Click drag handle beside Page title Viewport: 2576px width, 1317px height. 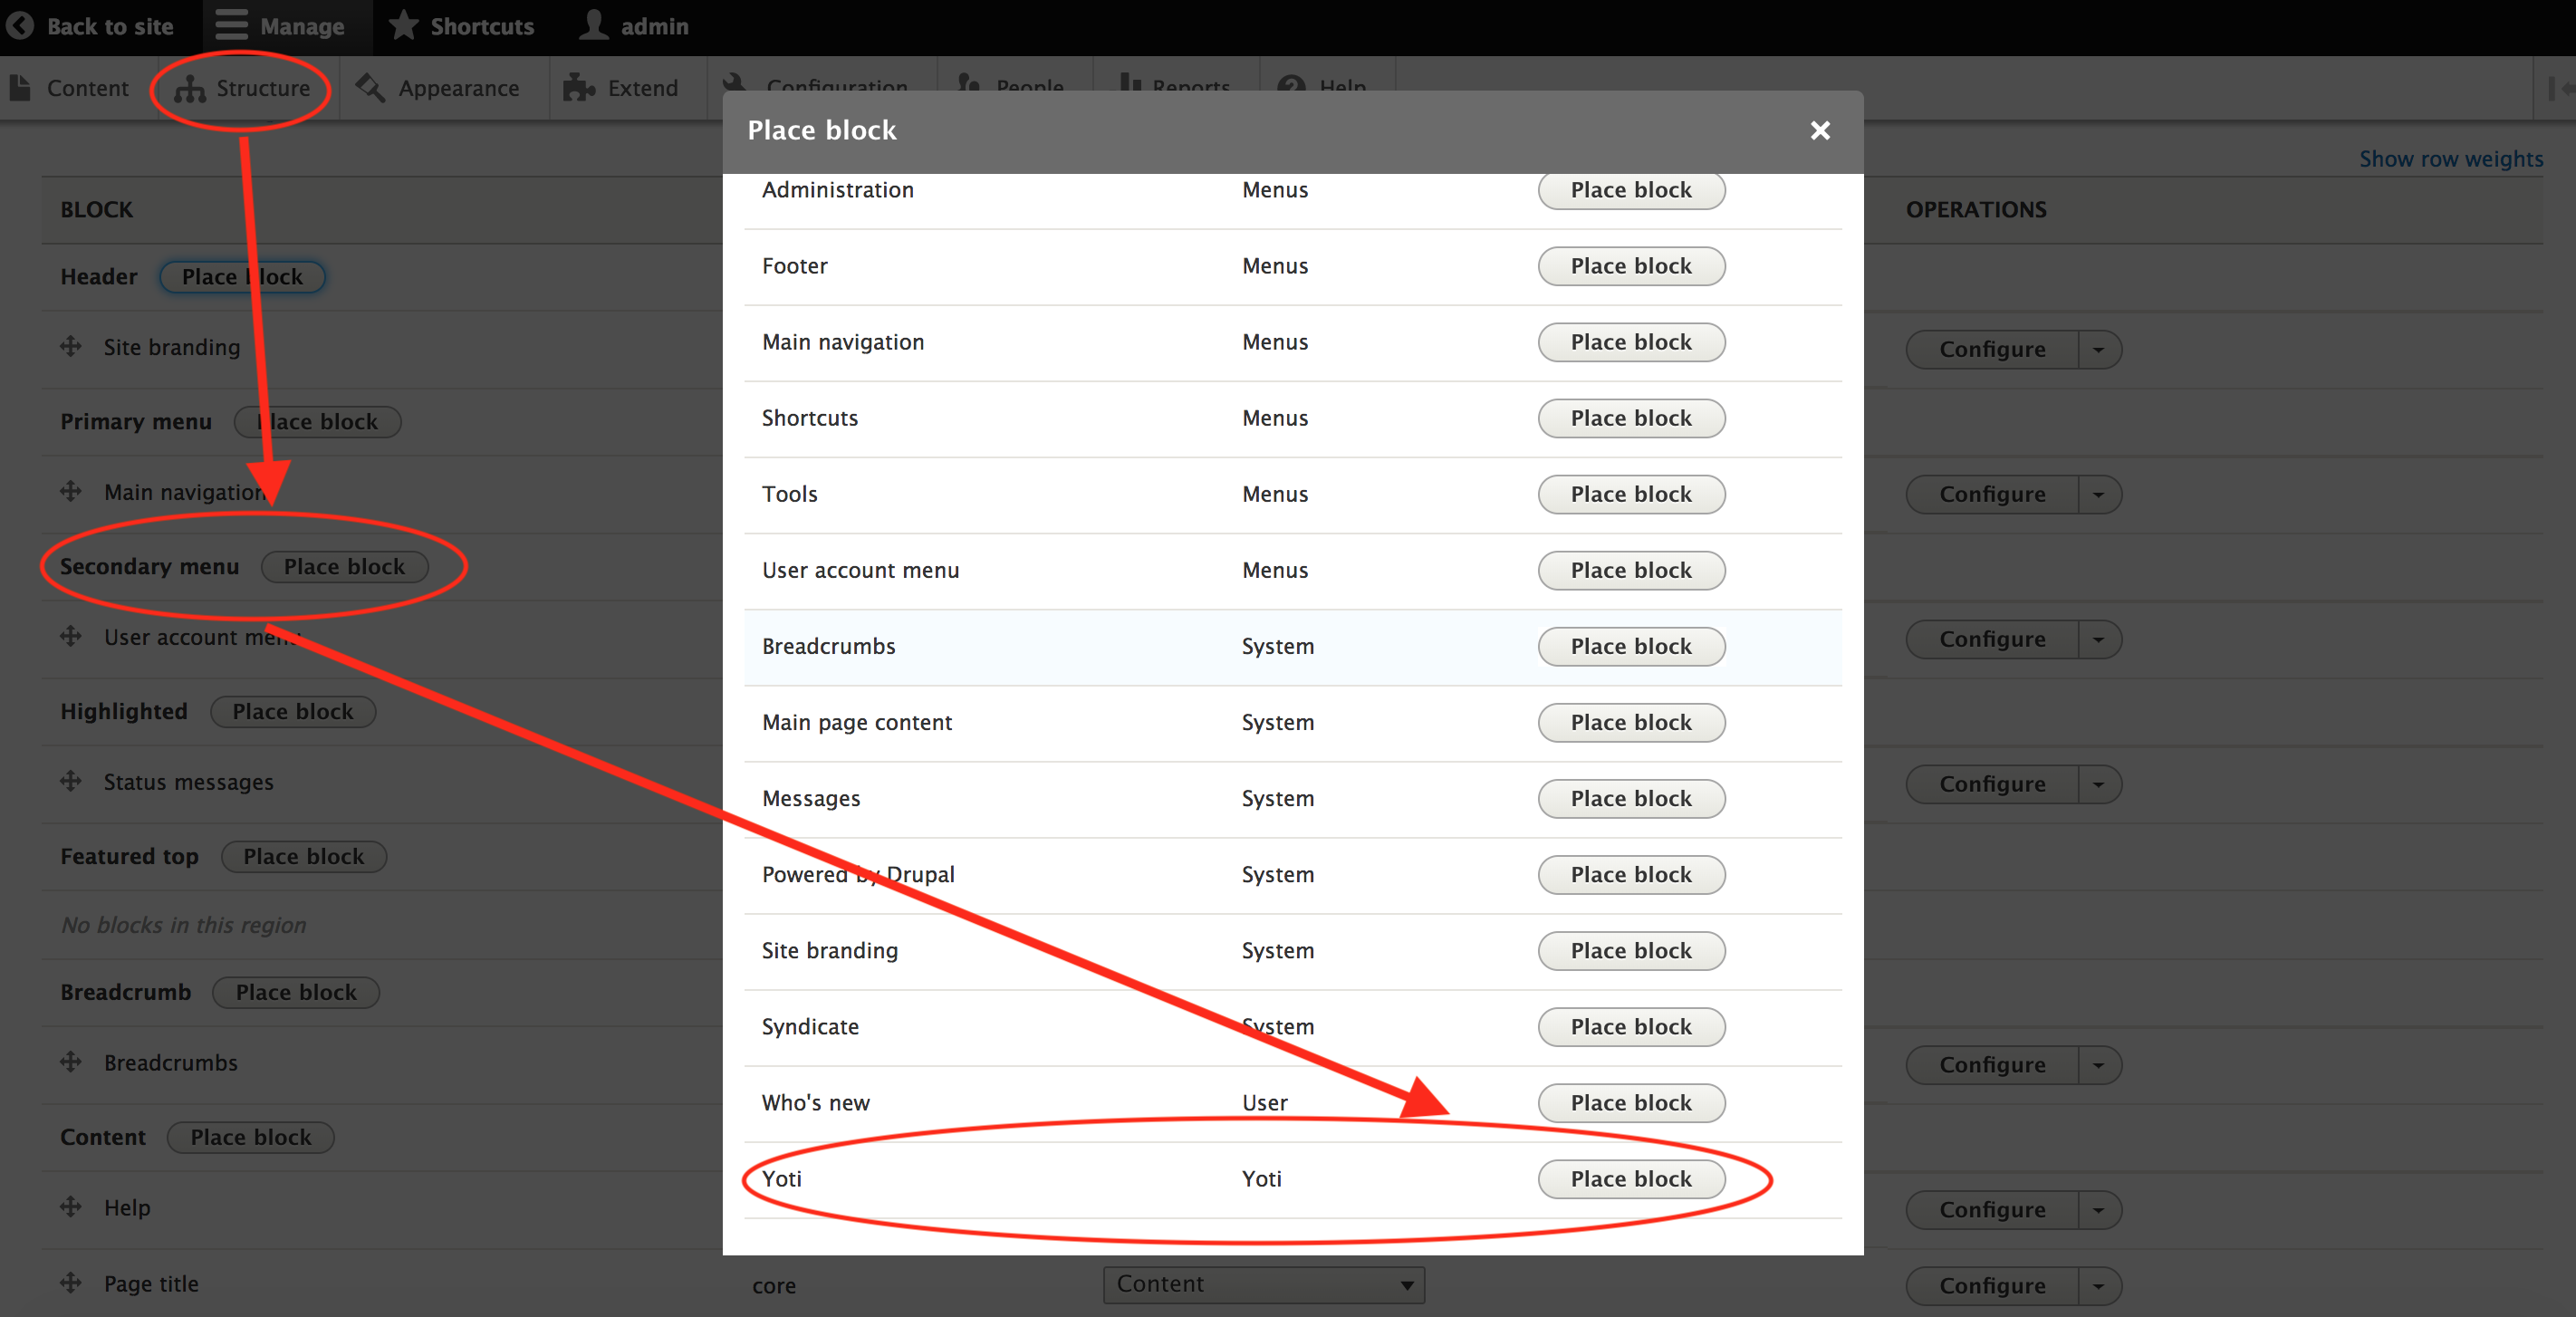point(71,1283)
